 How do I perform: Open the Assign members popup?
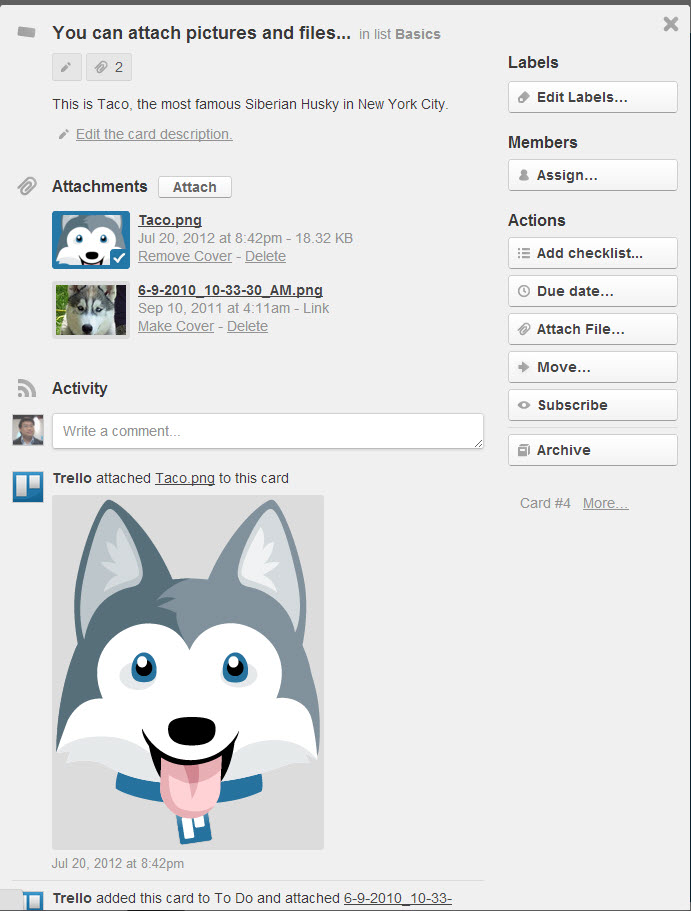[592, 175]
